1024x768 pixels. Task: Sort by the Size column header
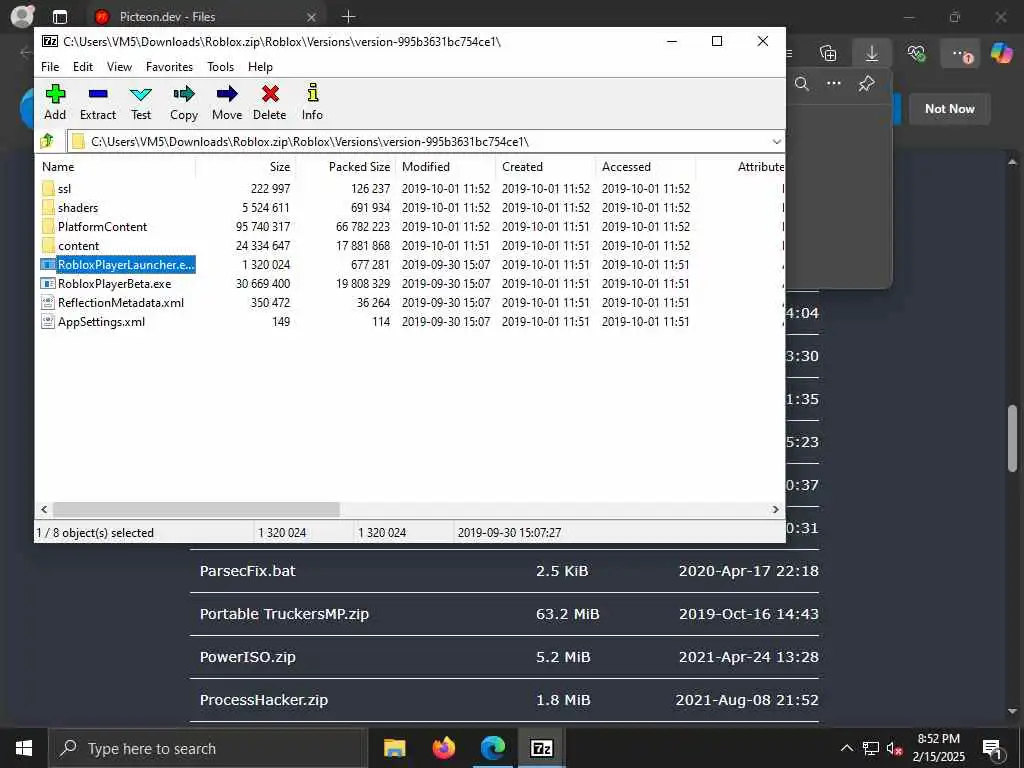pyautogui.click(x=246, y=167)
